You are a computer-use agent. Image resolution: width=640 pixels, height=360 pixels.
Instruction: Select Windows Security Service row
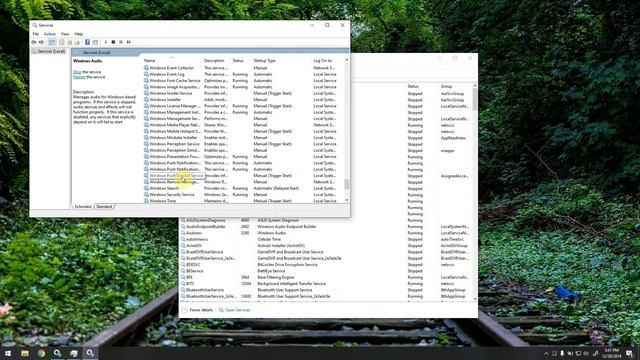click(244, 194)
